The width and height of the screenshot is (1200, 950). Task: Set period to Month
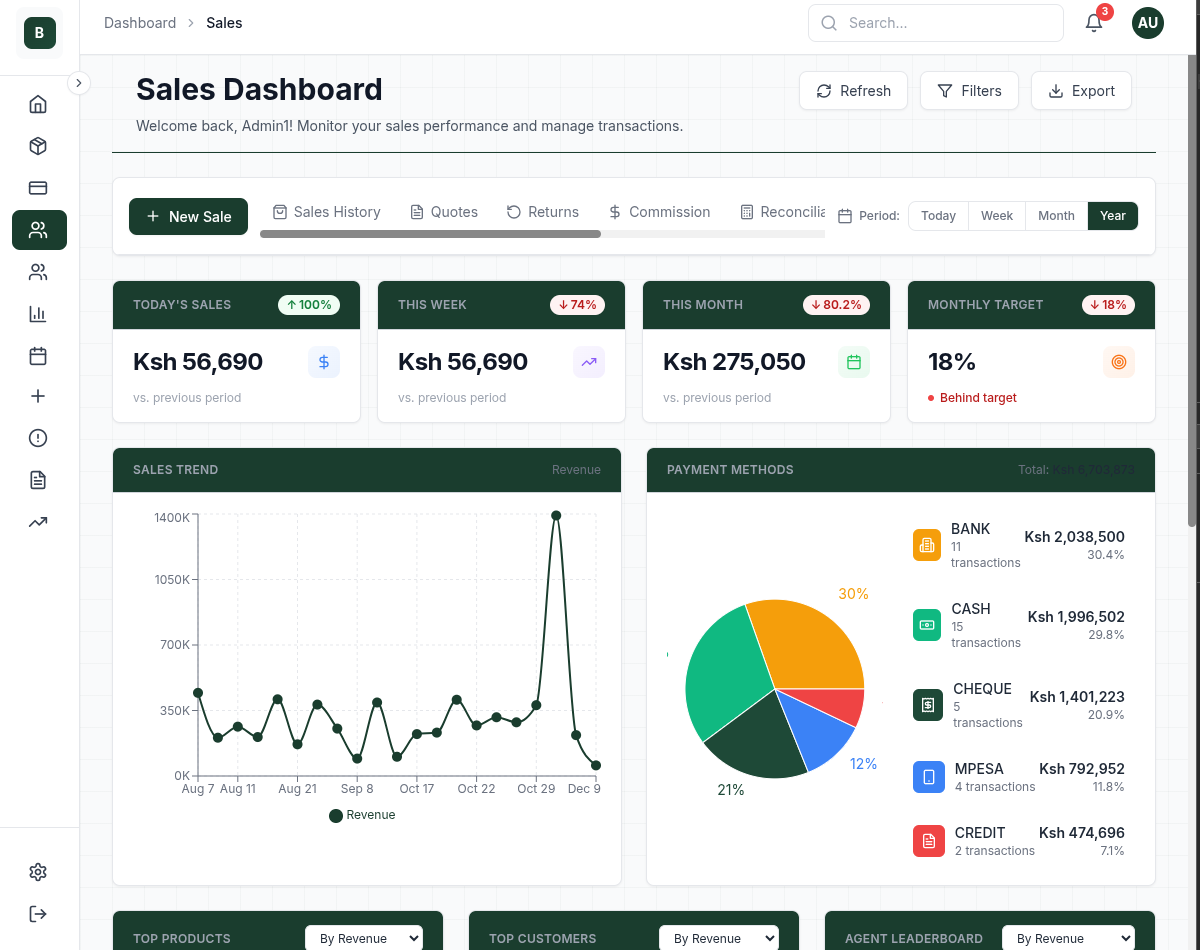coord(1056,216)
